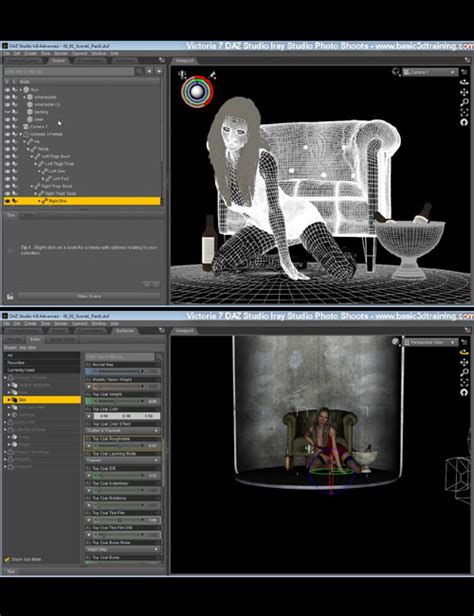
Task: Select the Favorites filter in Surfaces pane
Action: [x=42, y=363]
